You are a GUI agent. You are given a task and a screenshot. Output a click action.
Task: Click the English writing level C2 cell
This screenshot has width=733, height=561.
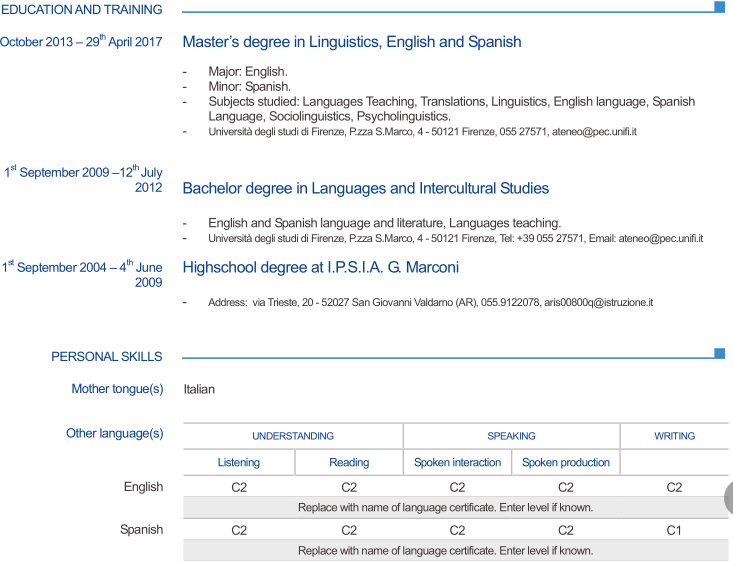tap(674, 487)
